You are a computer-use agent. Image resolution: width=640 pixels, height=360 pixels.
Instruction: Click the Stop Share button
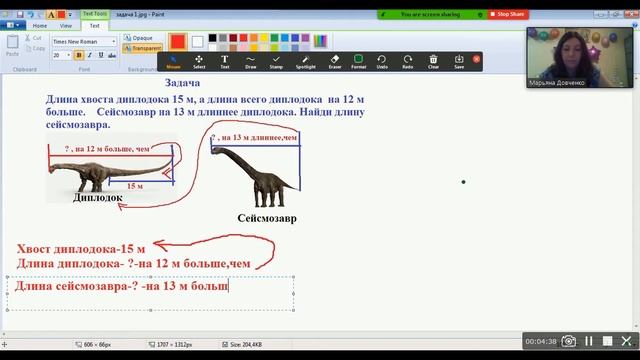(x=508, y=14)
